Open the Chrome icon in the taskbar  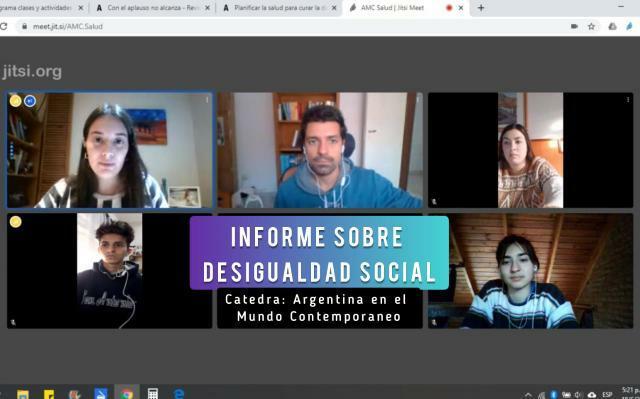click(127, 393)
